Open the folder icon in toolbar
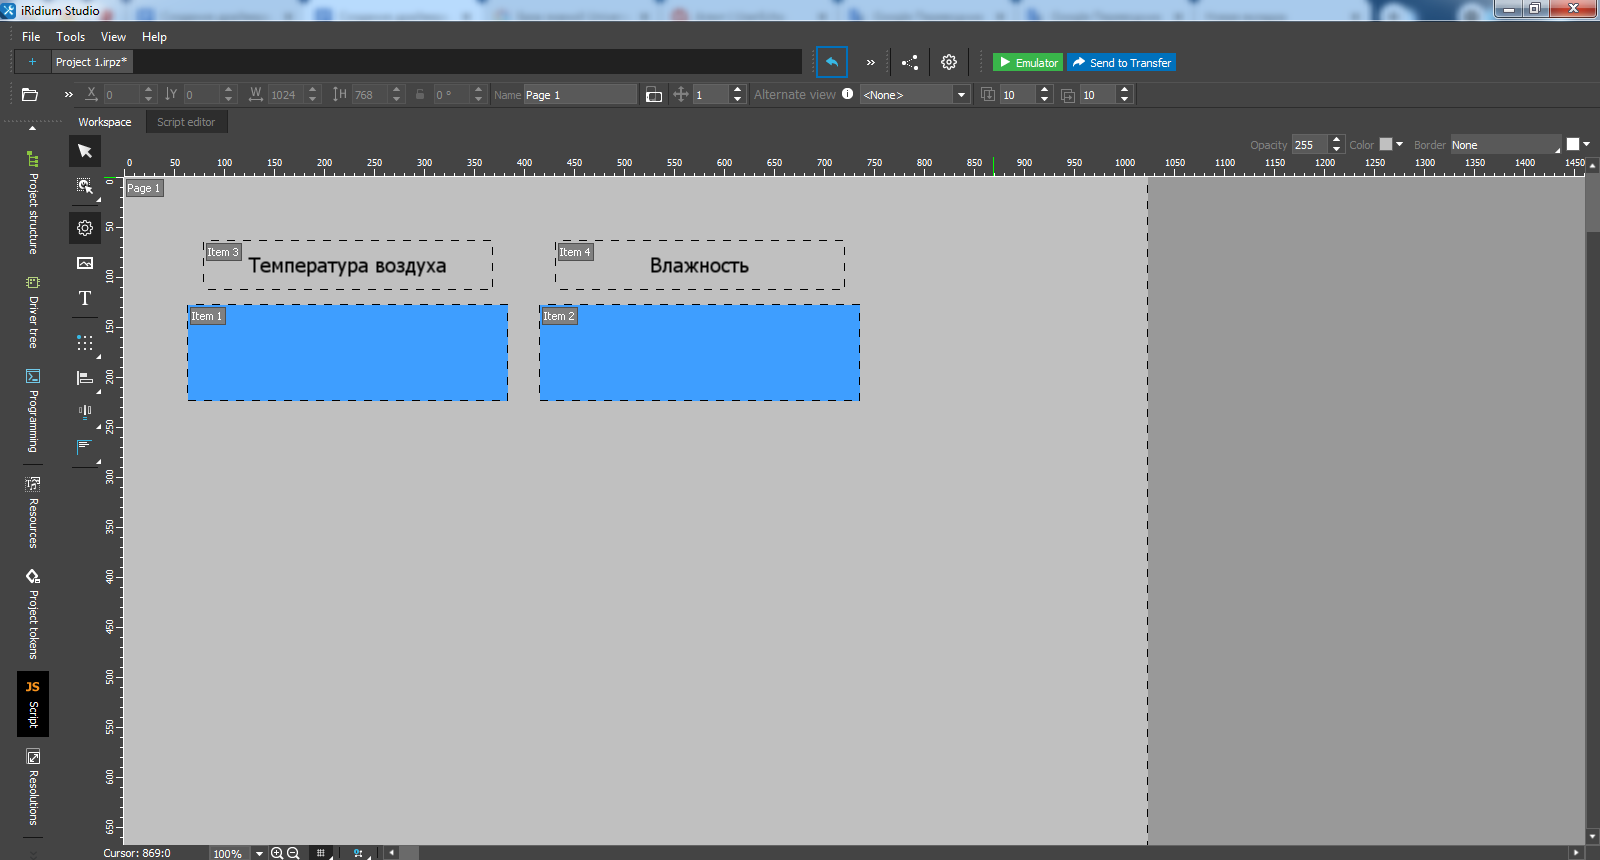 click(x=30, y=95)
